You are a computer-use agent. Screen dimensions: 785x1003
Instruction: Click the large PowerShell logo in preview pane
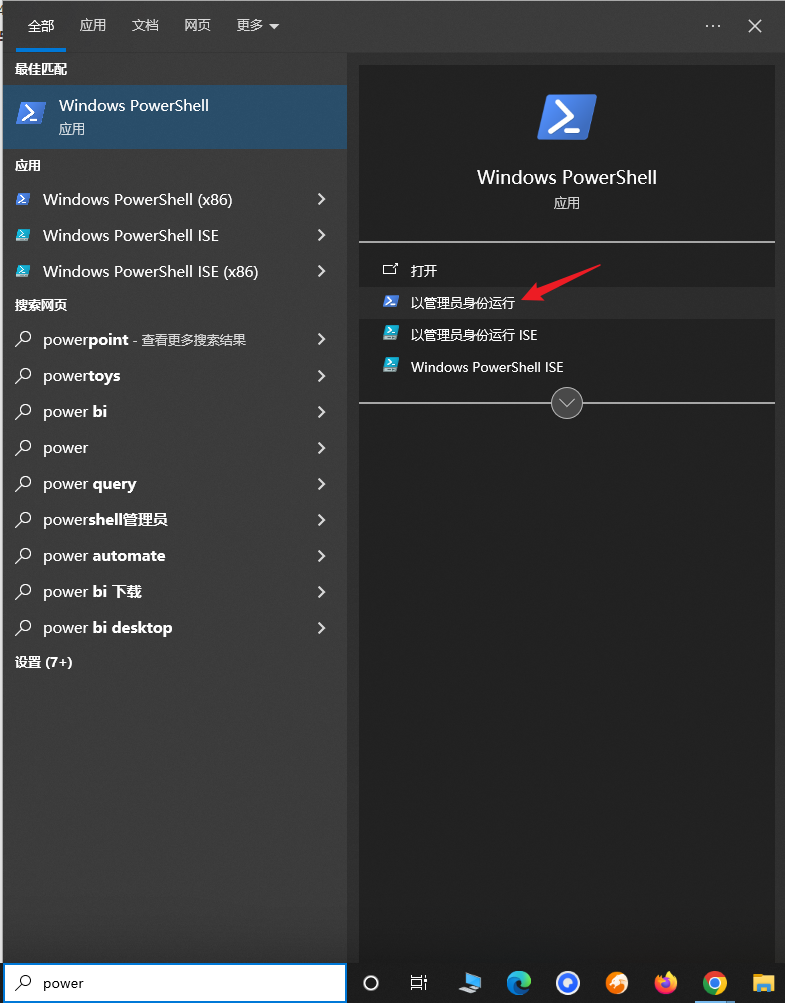coord(567,117)
